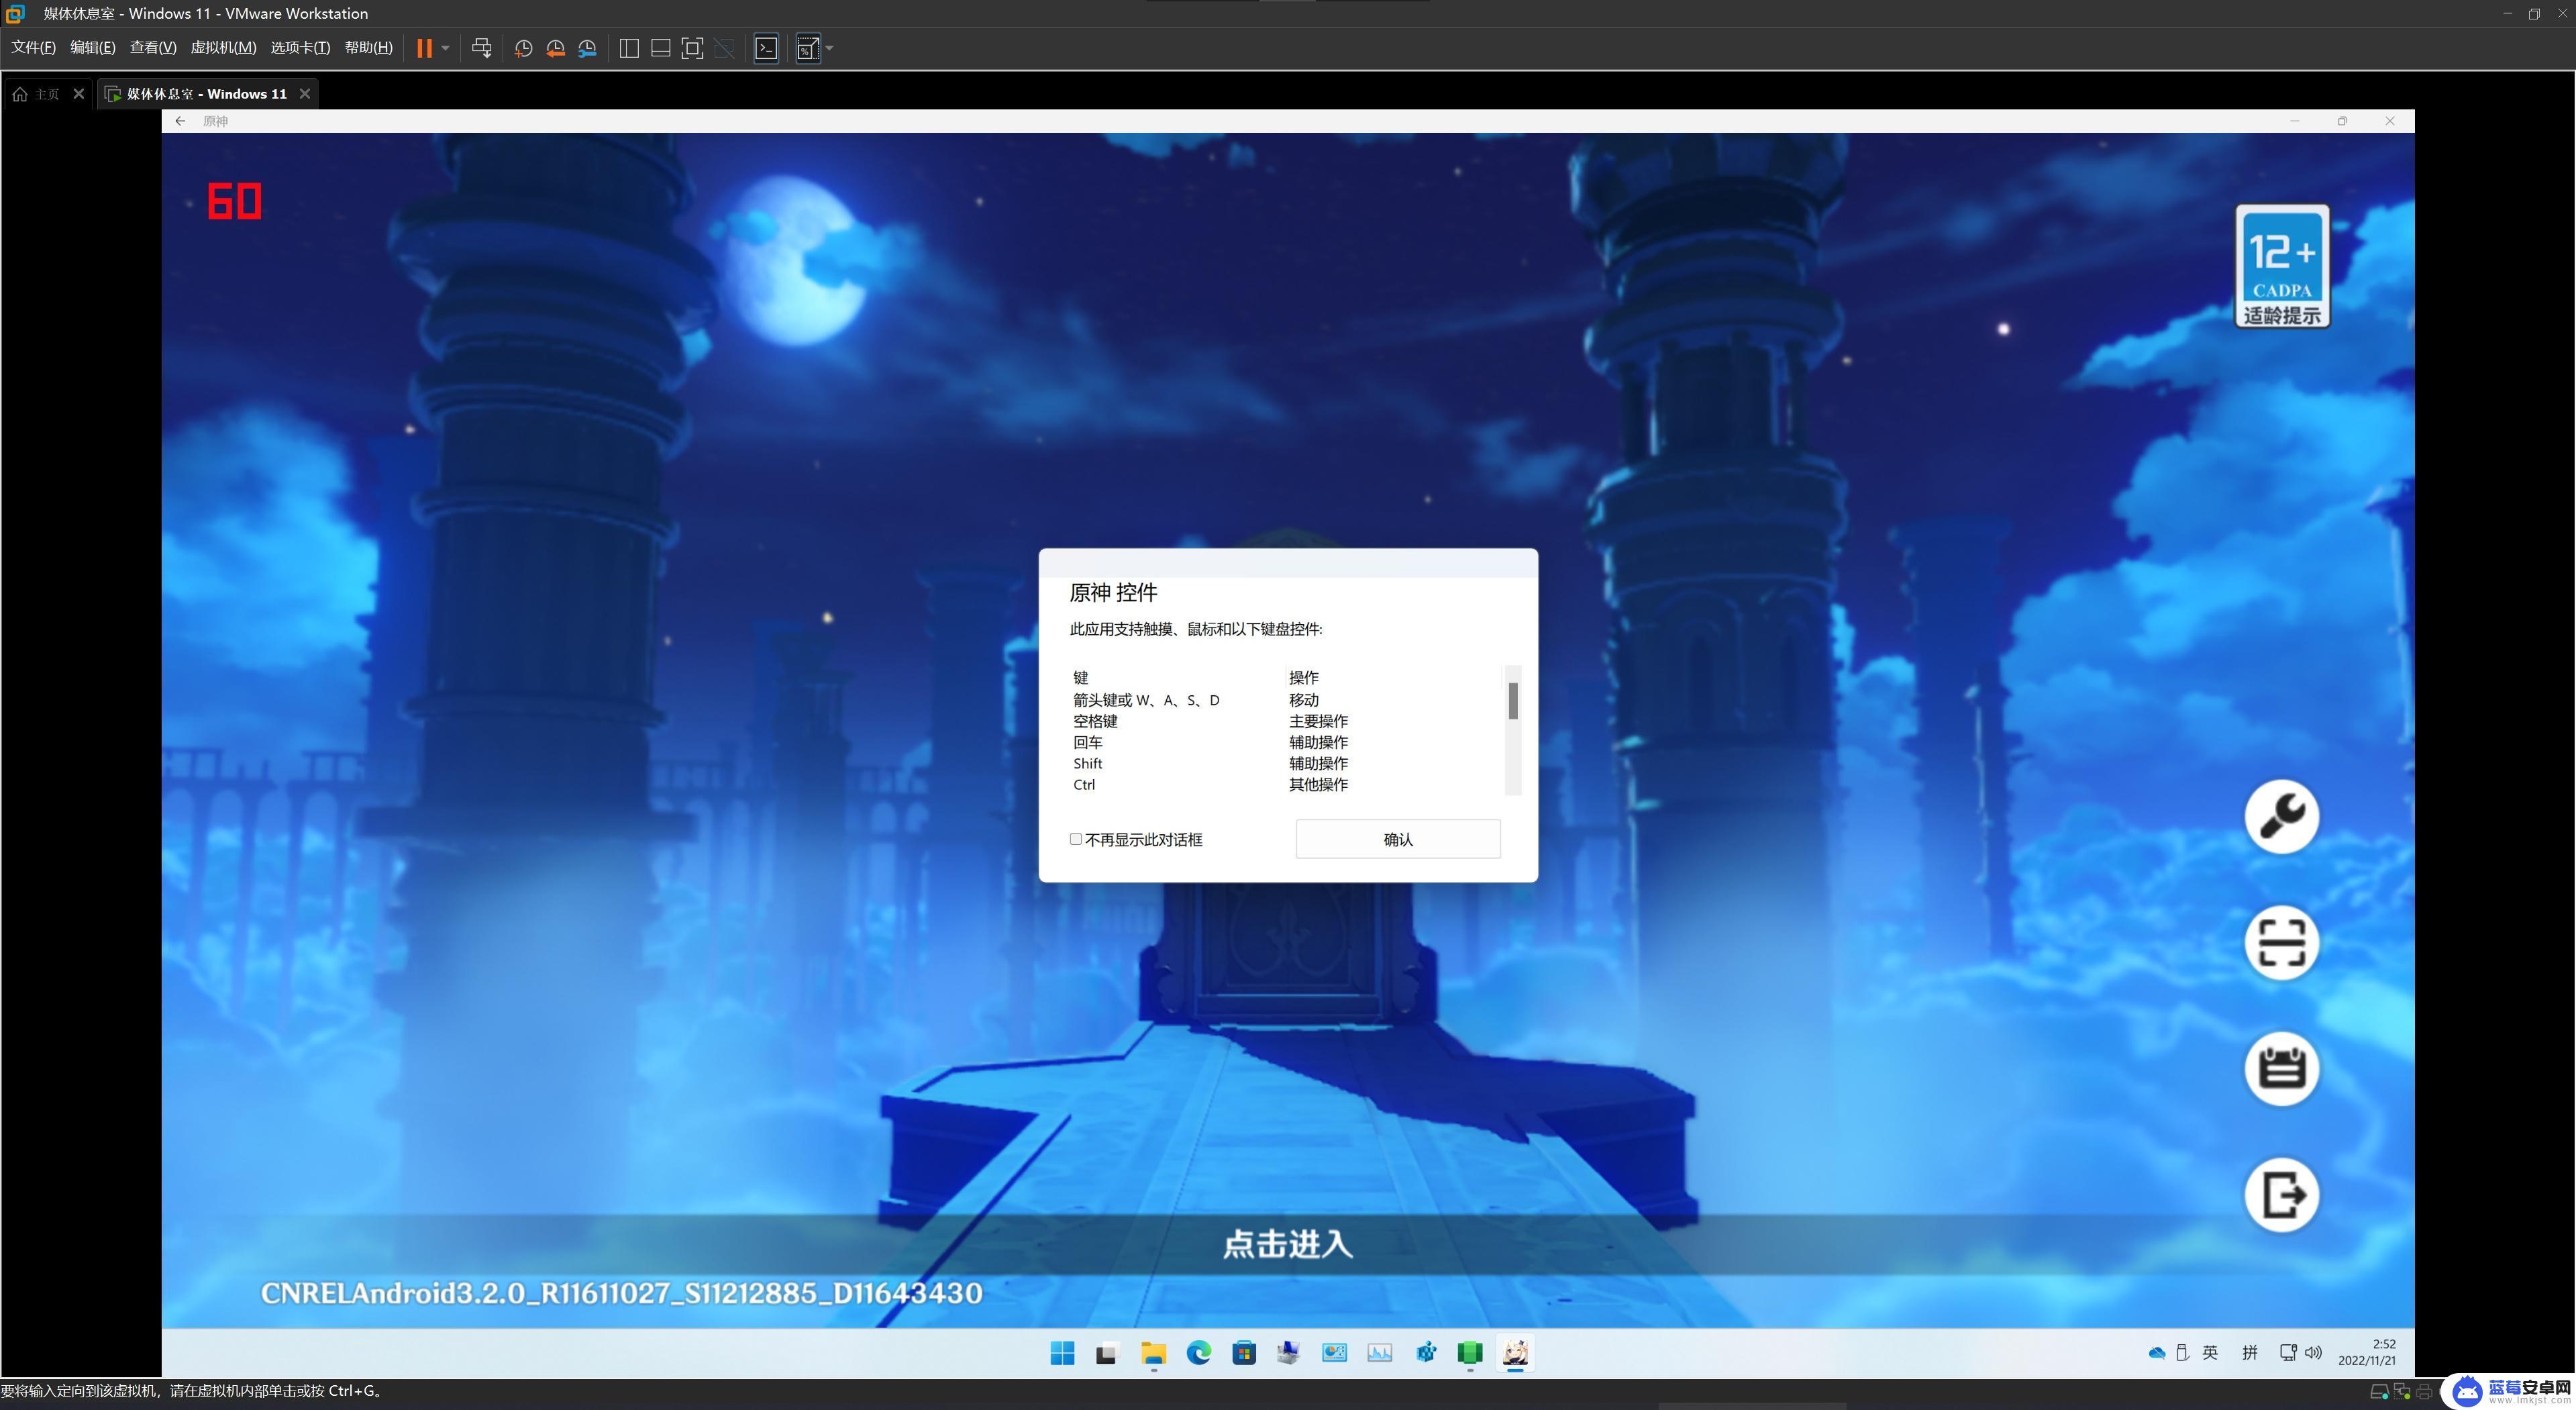Select the 回车 row in controls list

click(1285, 742)
